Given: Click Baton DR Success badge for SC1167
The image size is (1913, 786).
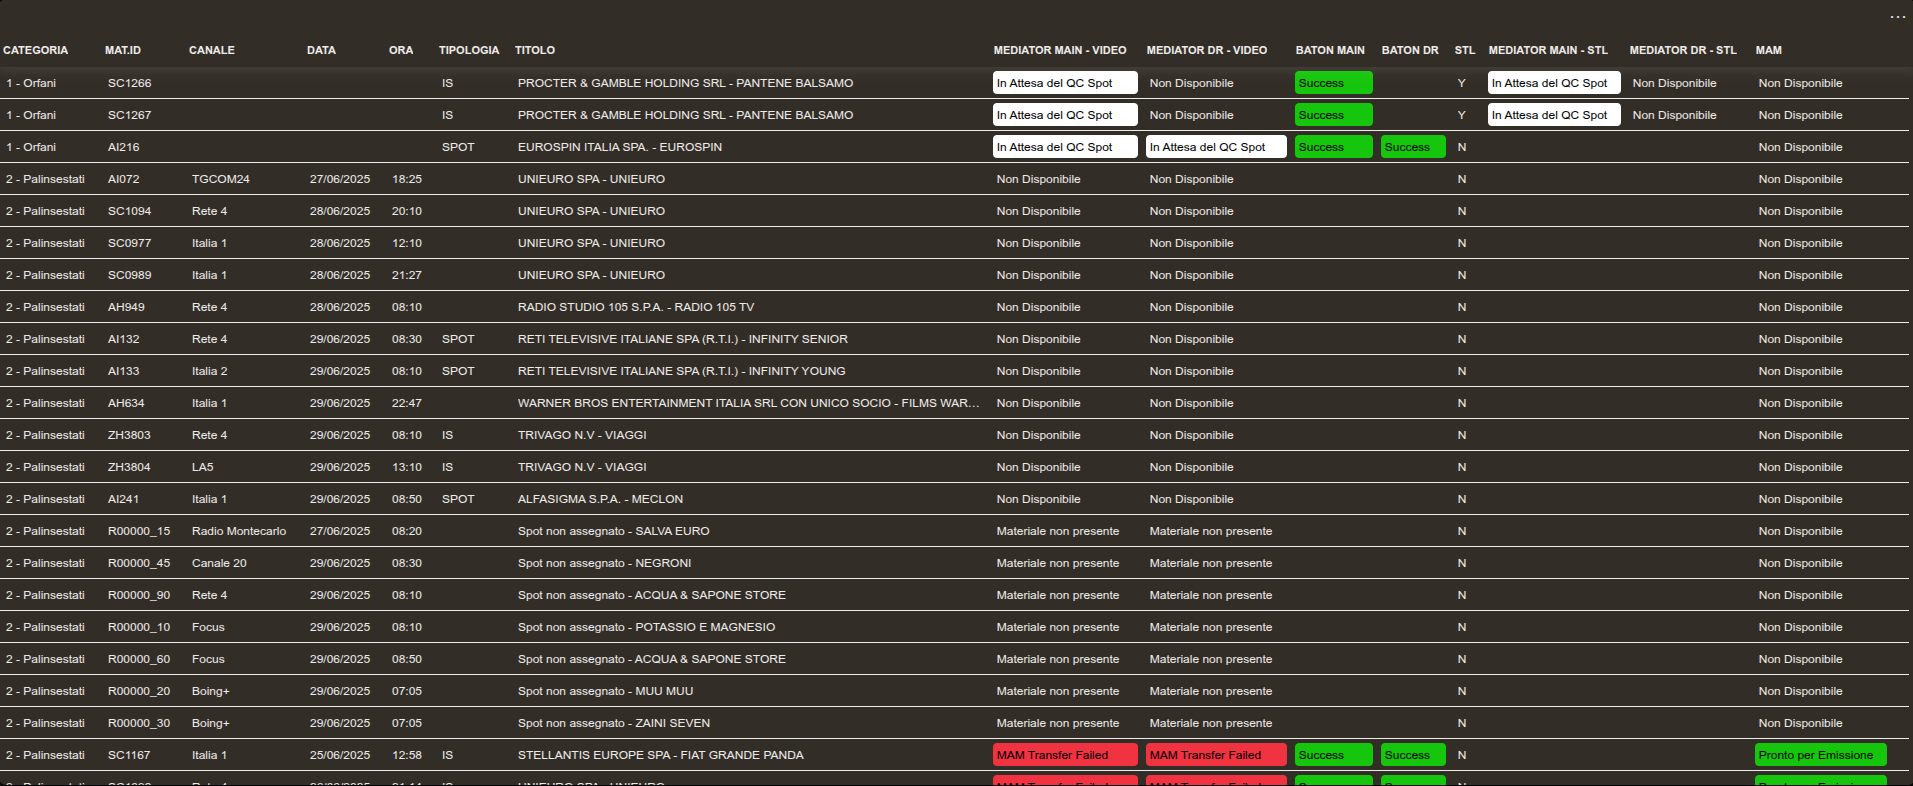Looking at the screenshot, I should point(1413,755).
